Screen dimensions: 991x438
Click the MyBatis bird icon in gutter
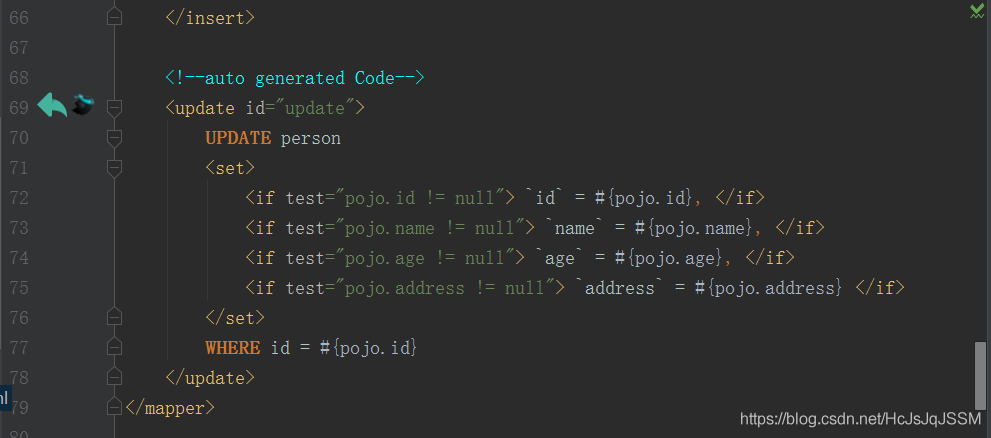[83, 104]
